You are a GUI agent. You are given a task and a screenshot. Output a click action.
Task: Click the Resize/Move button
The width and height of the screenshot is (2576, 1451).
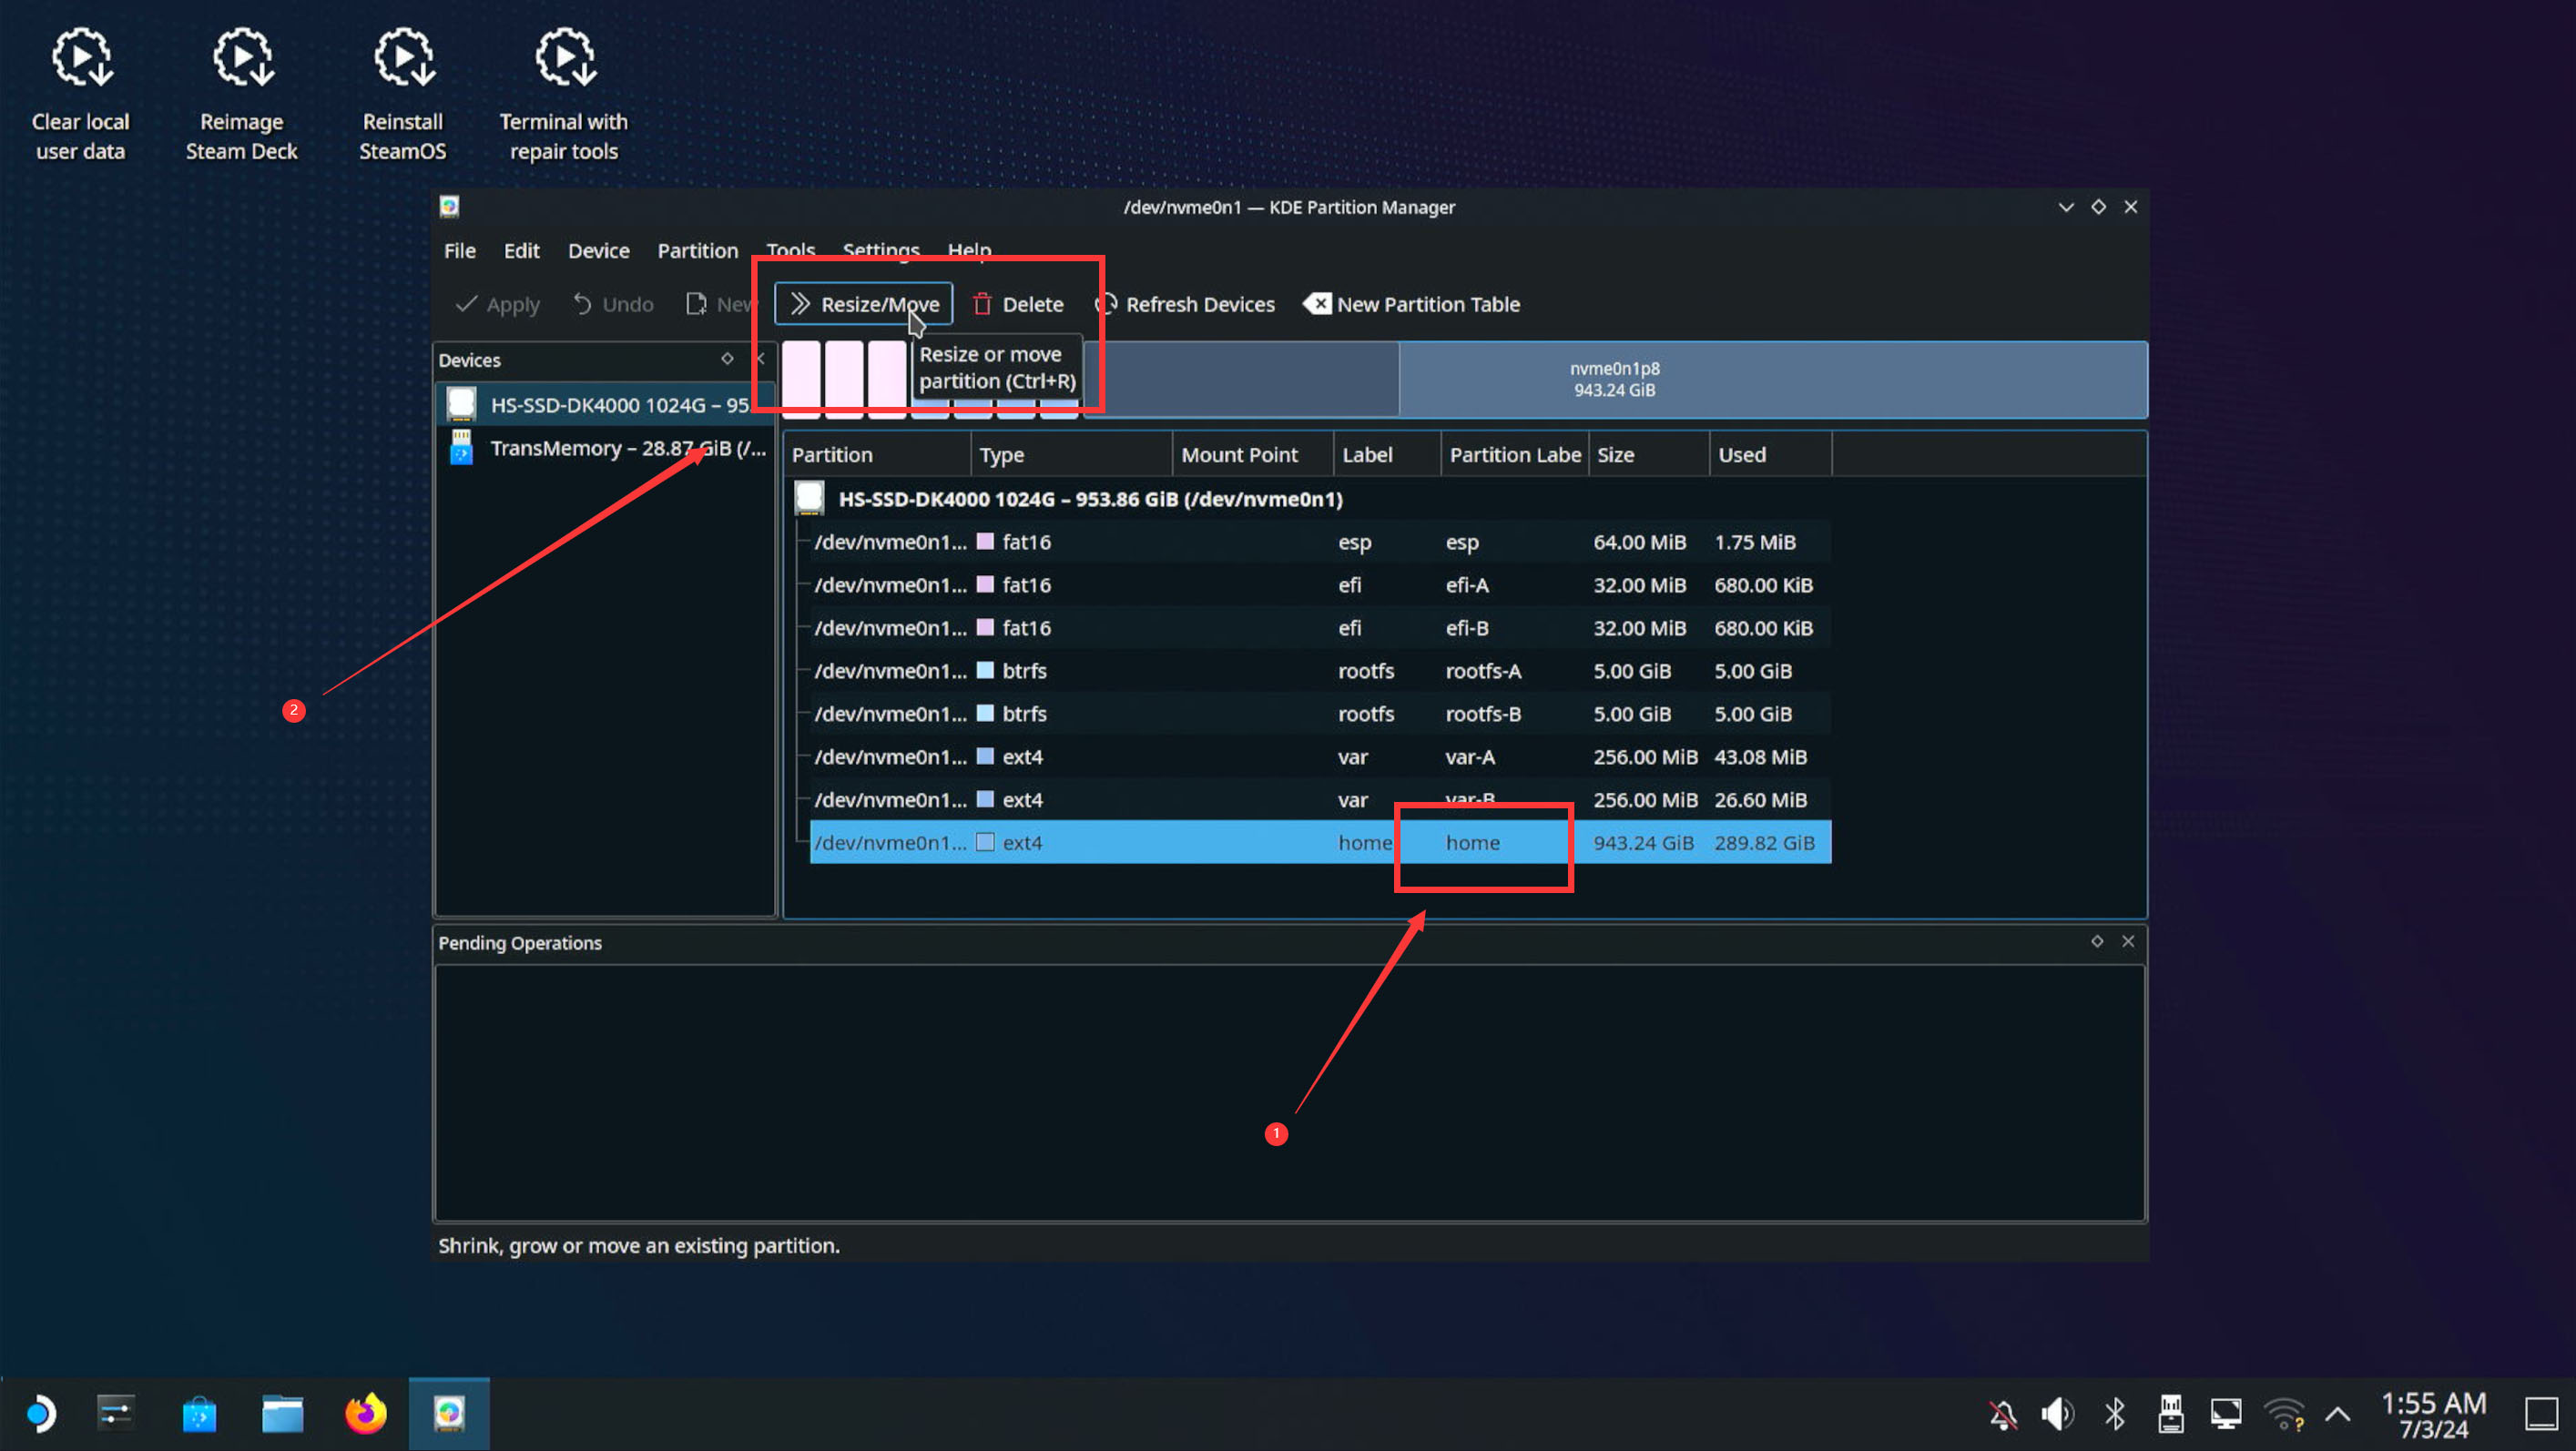point(864,304)
